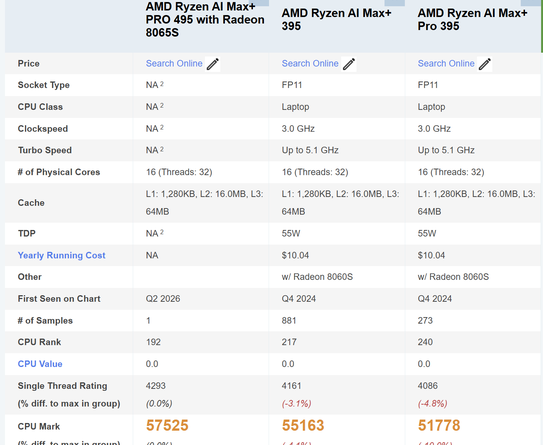The image size is (543, 445).
Task: Select the AMD Ryzen AI Max+ Pro 395 heading
Action: (x=472, y=20)
